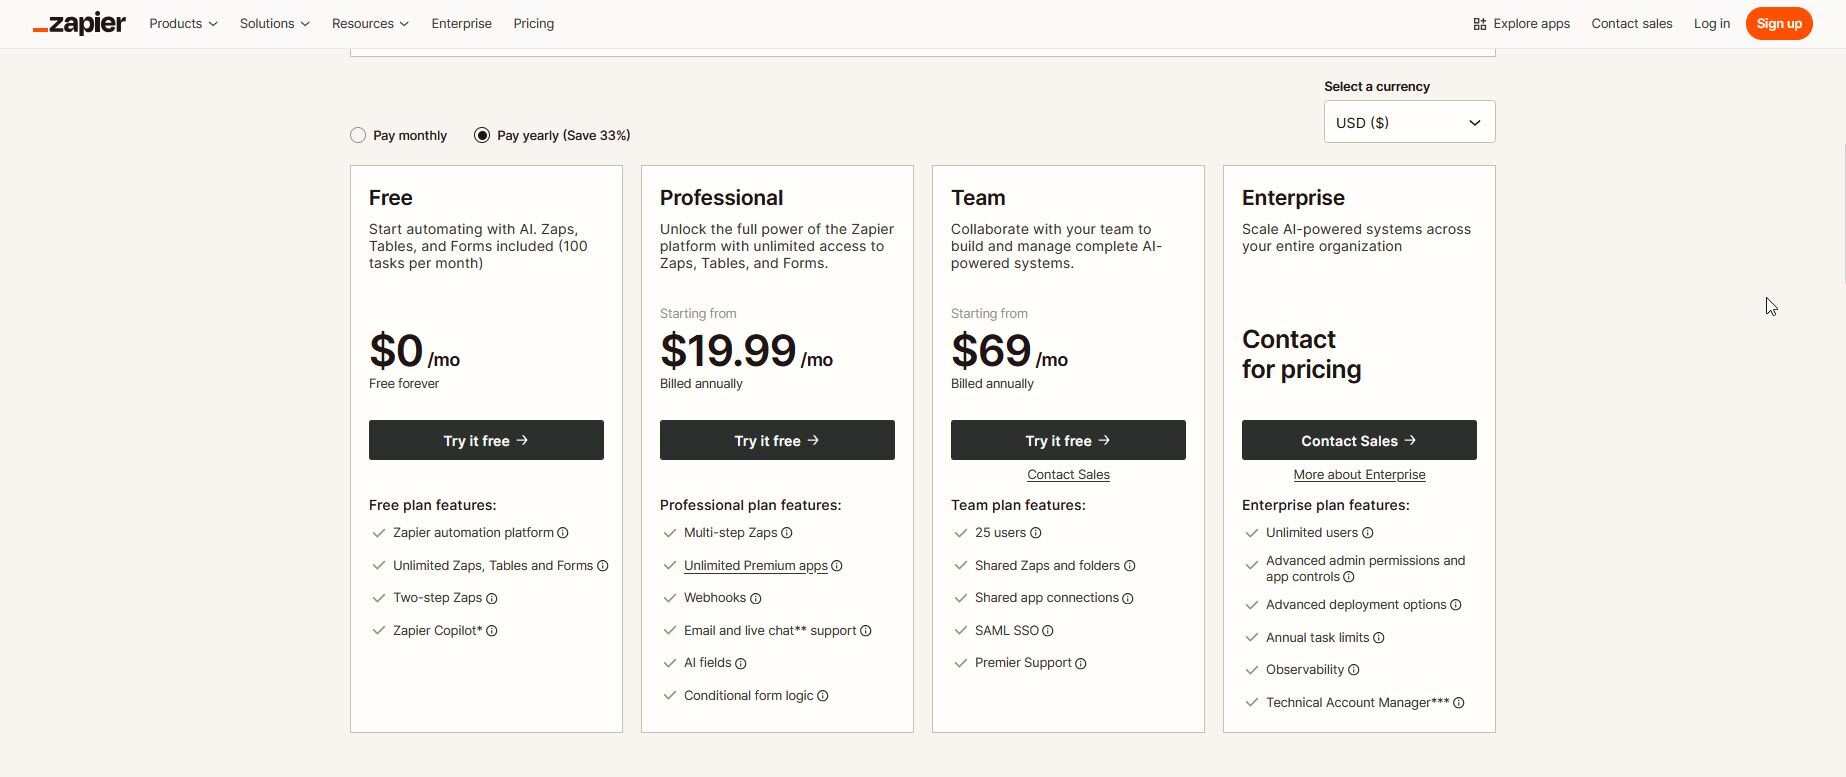The height and width of the screenshot is (777, 1846).
Task: Click the orange Sign up button
Action: 1779,23
